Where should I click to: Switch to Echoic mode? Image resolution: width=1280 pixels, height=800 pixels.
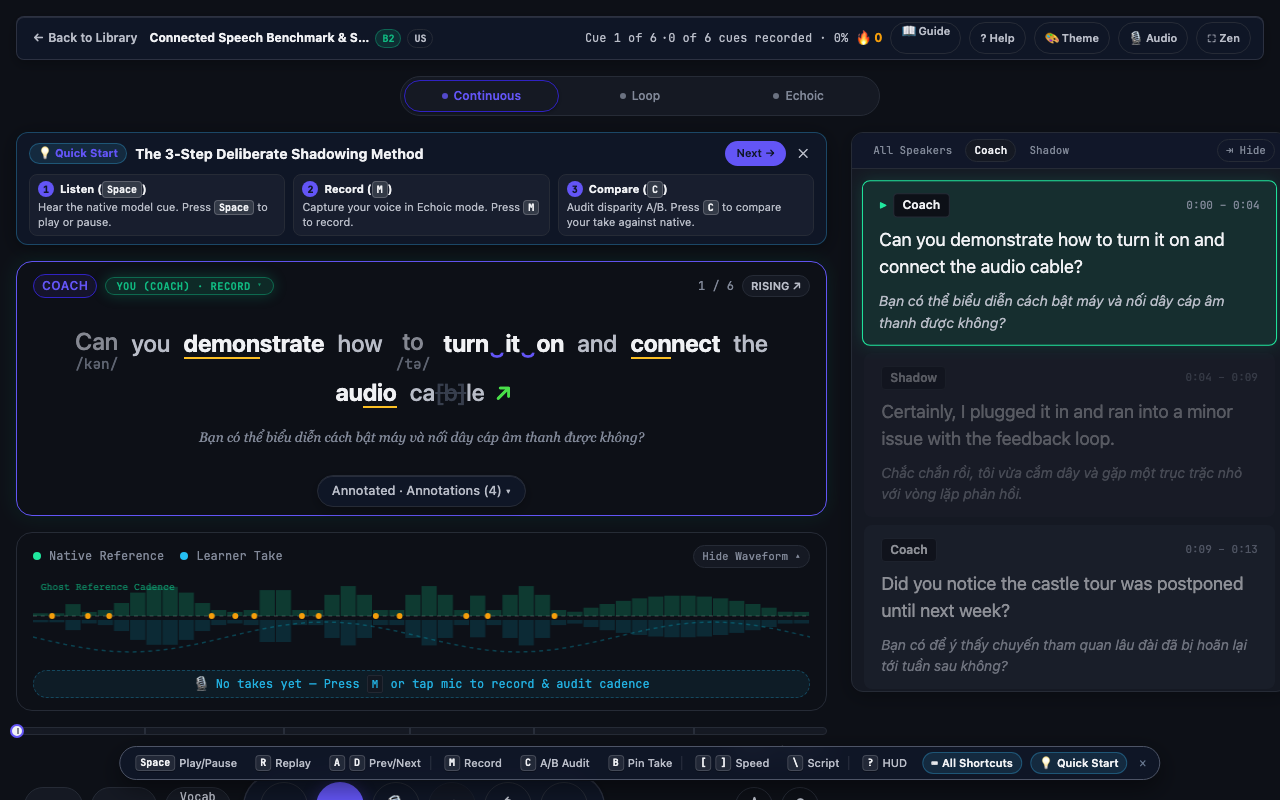(798, 96)
